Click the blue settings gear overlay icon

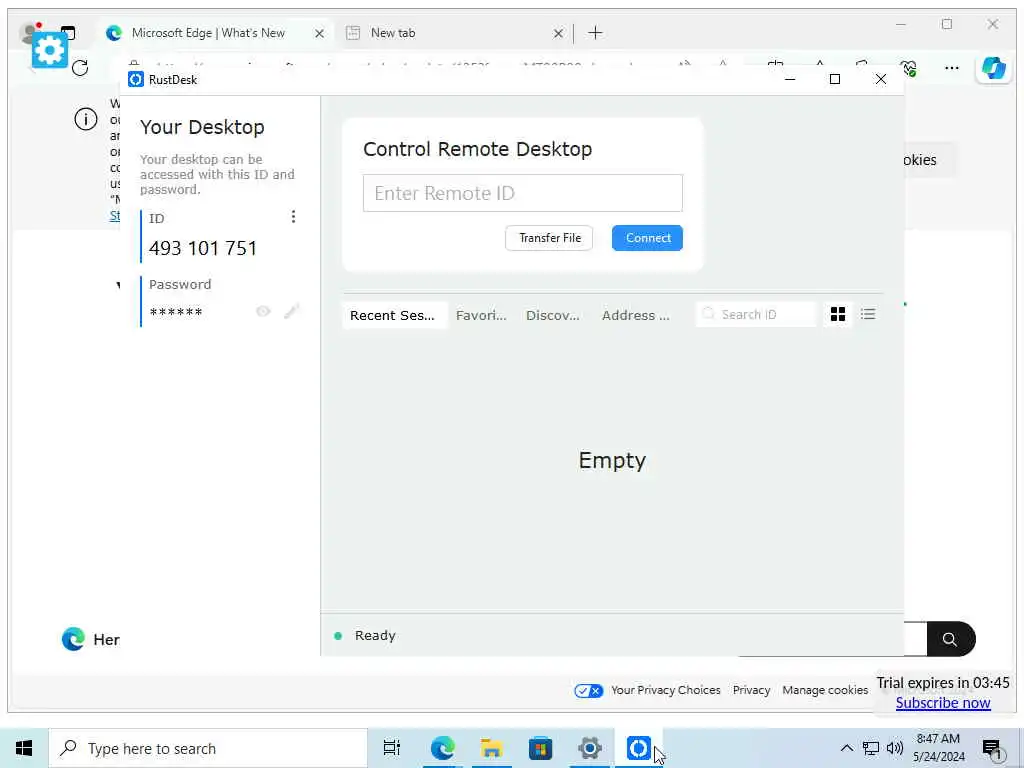coord(50,50)
